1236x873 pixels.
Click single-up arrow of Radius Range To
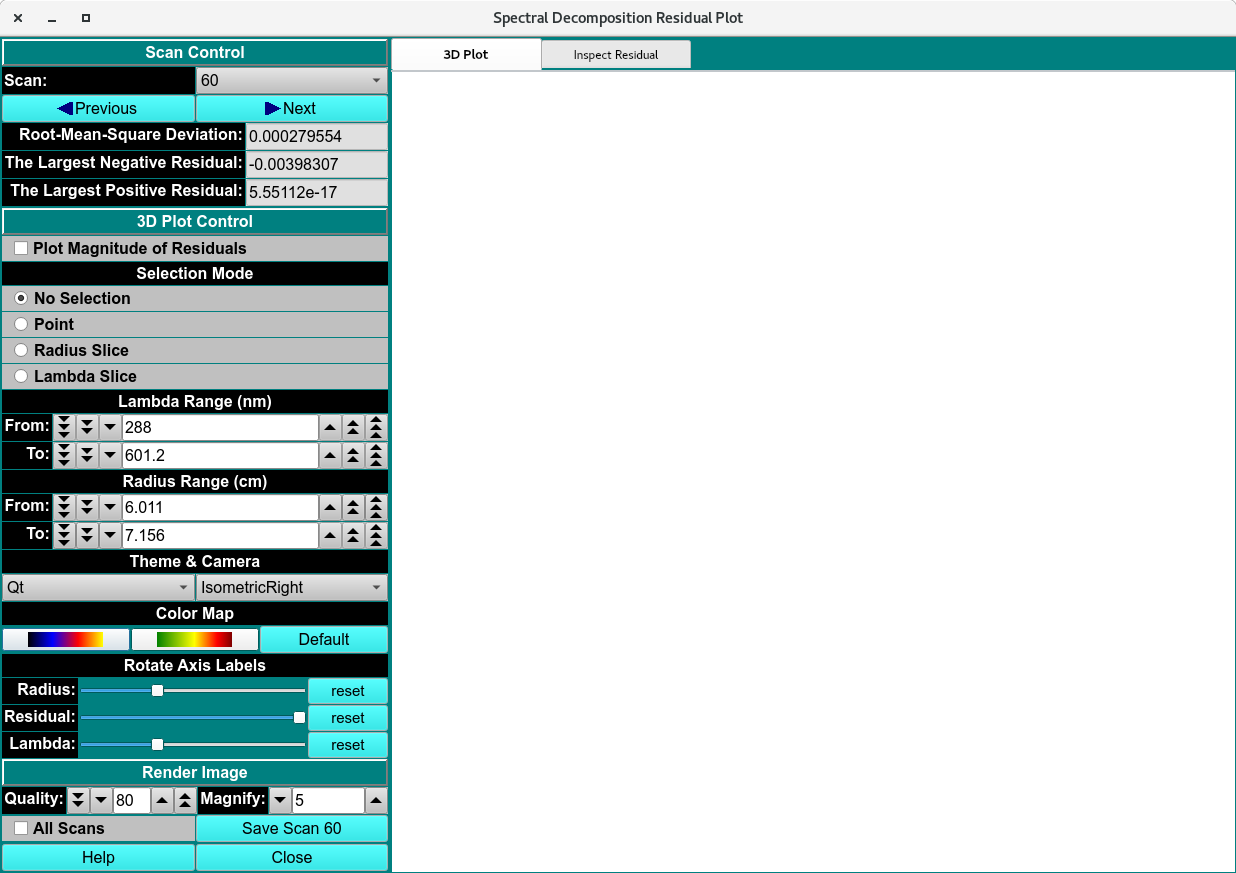(x=330, y=535)
